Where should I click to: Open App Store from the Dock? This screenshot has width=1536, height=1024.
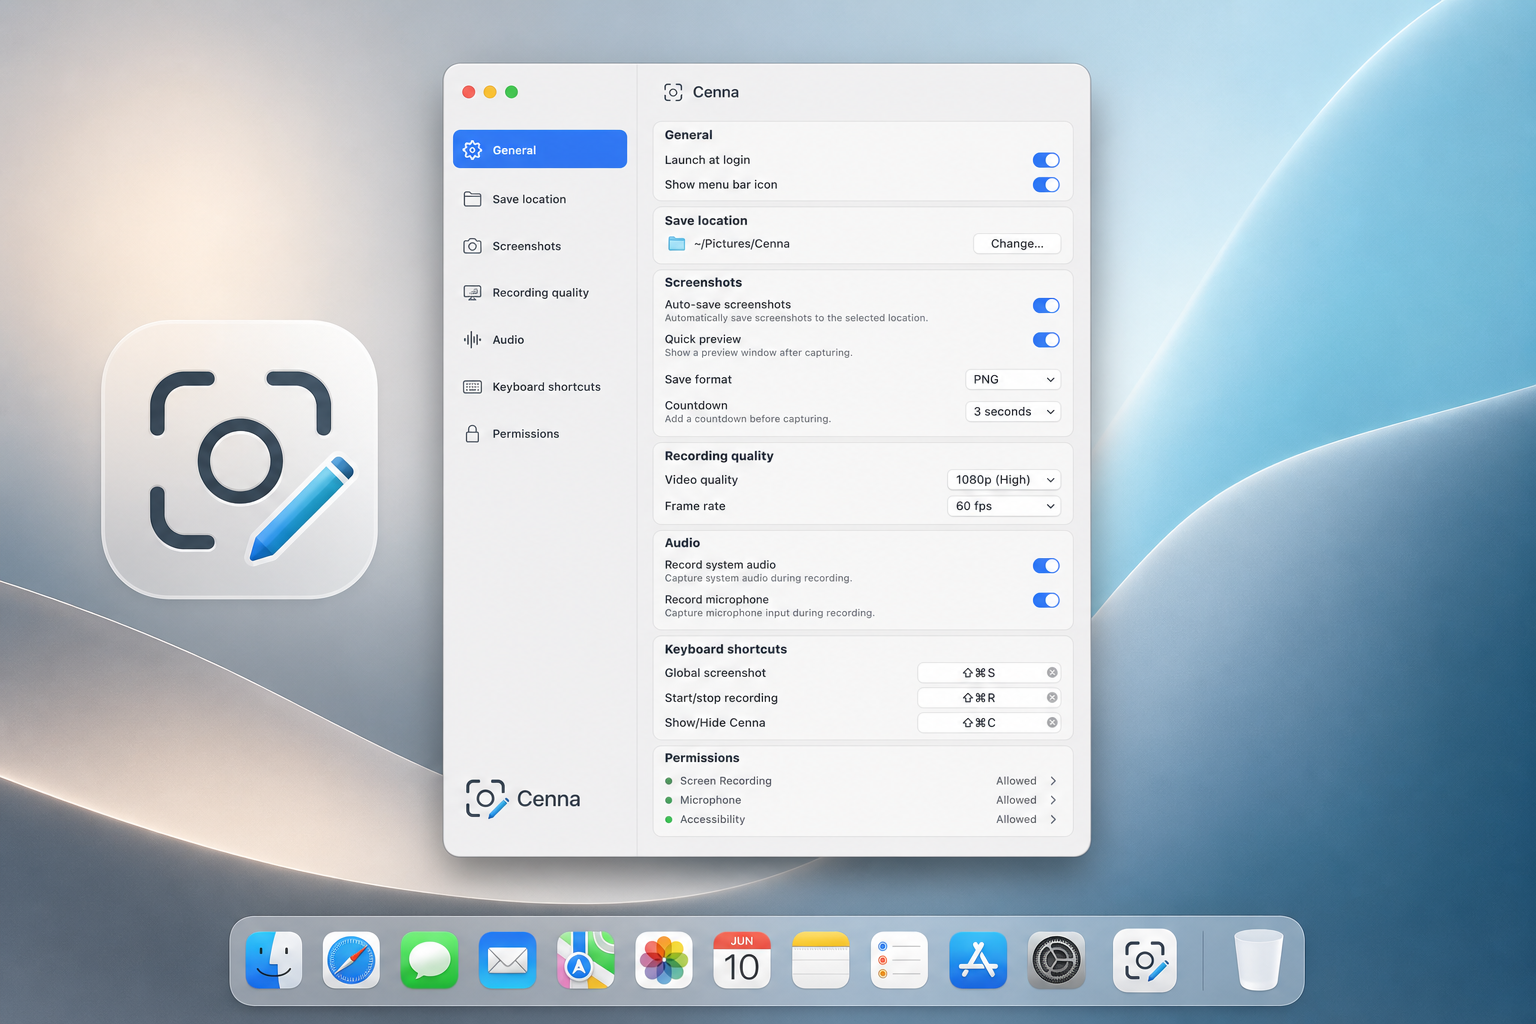point(978,961)
